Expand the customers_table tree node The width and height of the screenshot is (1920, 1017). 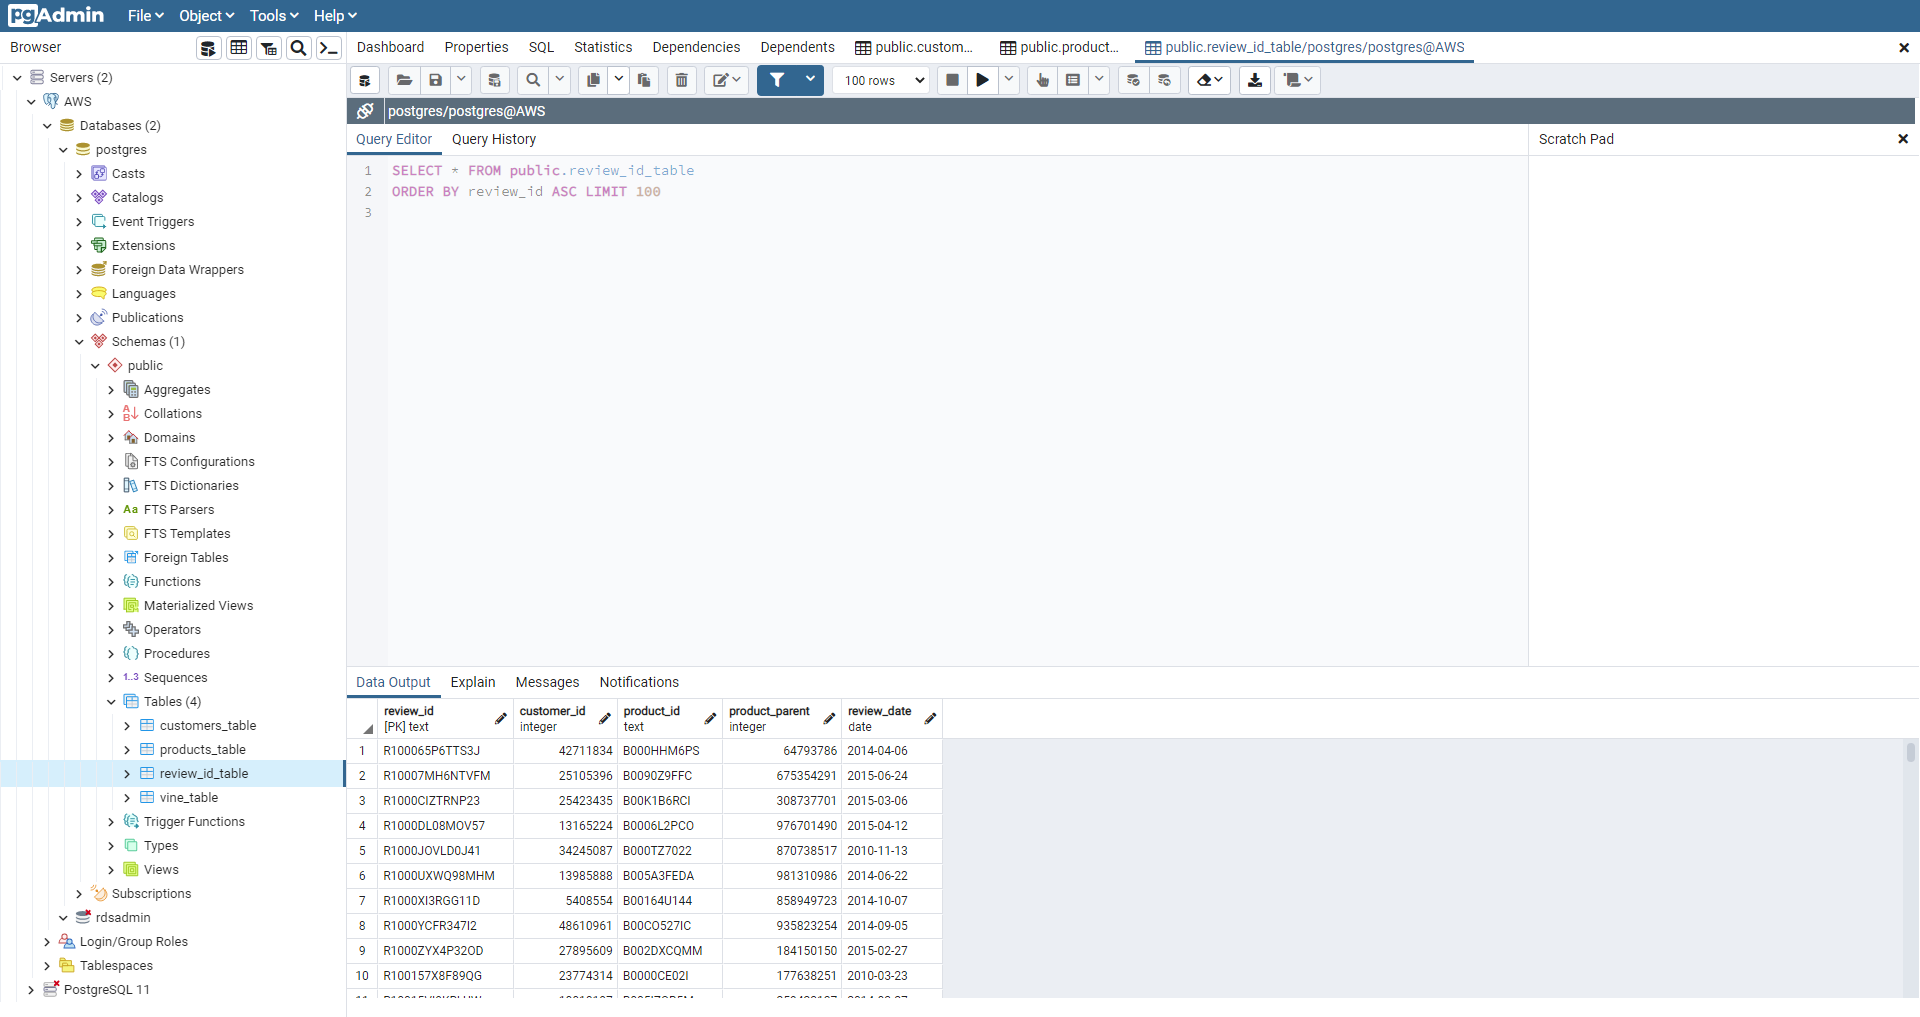127,726
